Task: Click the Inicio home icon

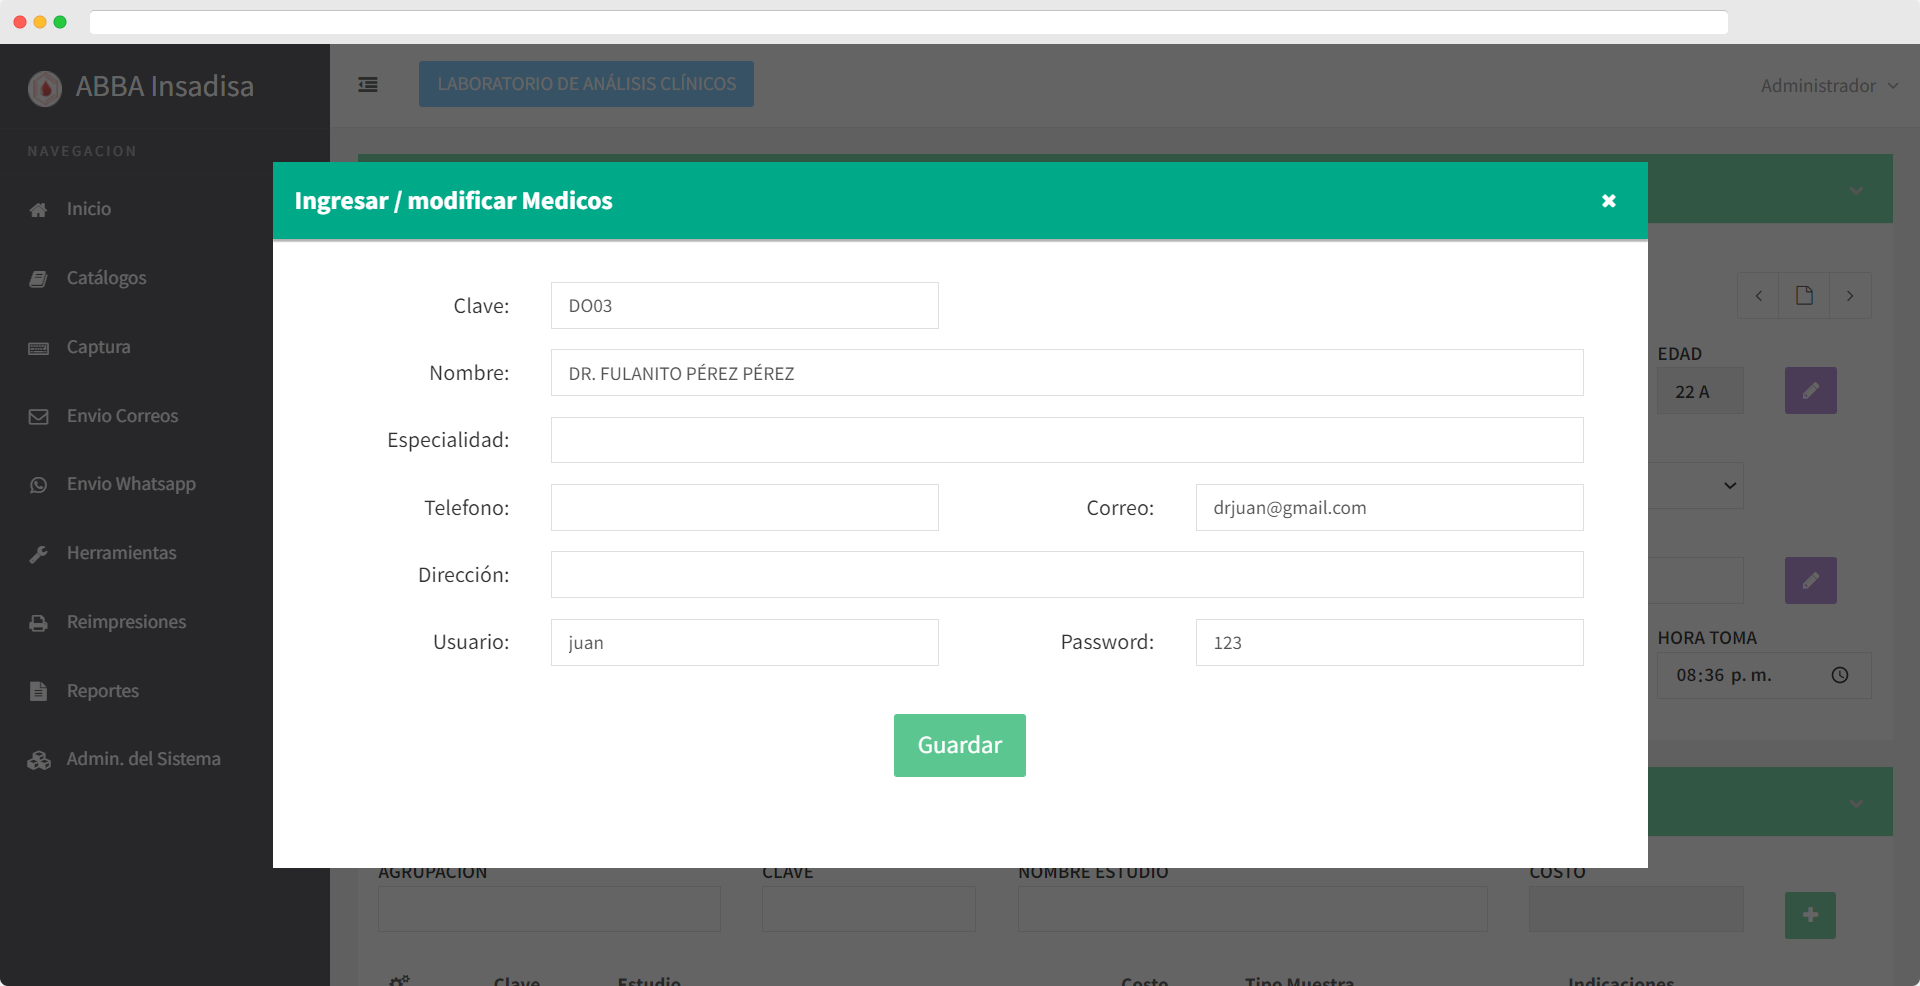Action: [x=38, y=210]
